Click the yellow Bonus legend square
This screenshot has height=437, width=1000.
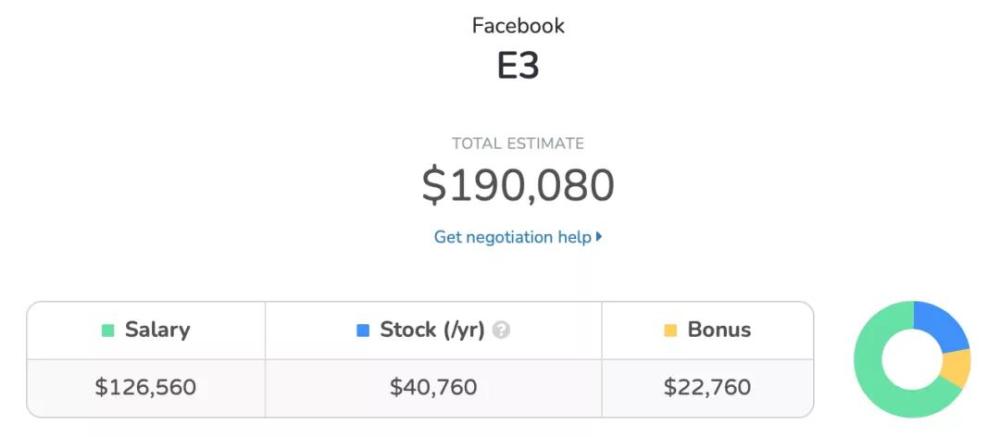[x=670, y=330]
